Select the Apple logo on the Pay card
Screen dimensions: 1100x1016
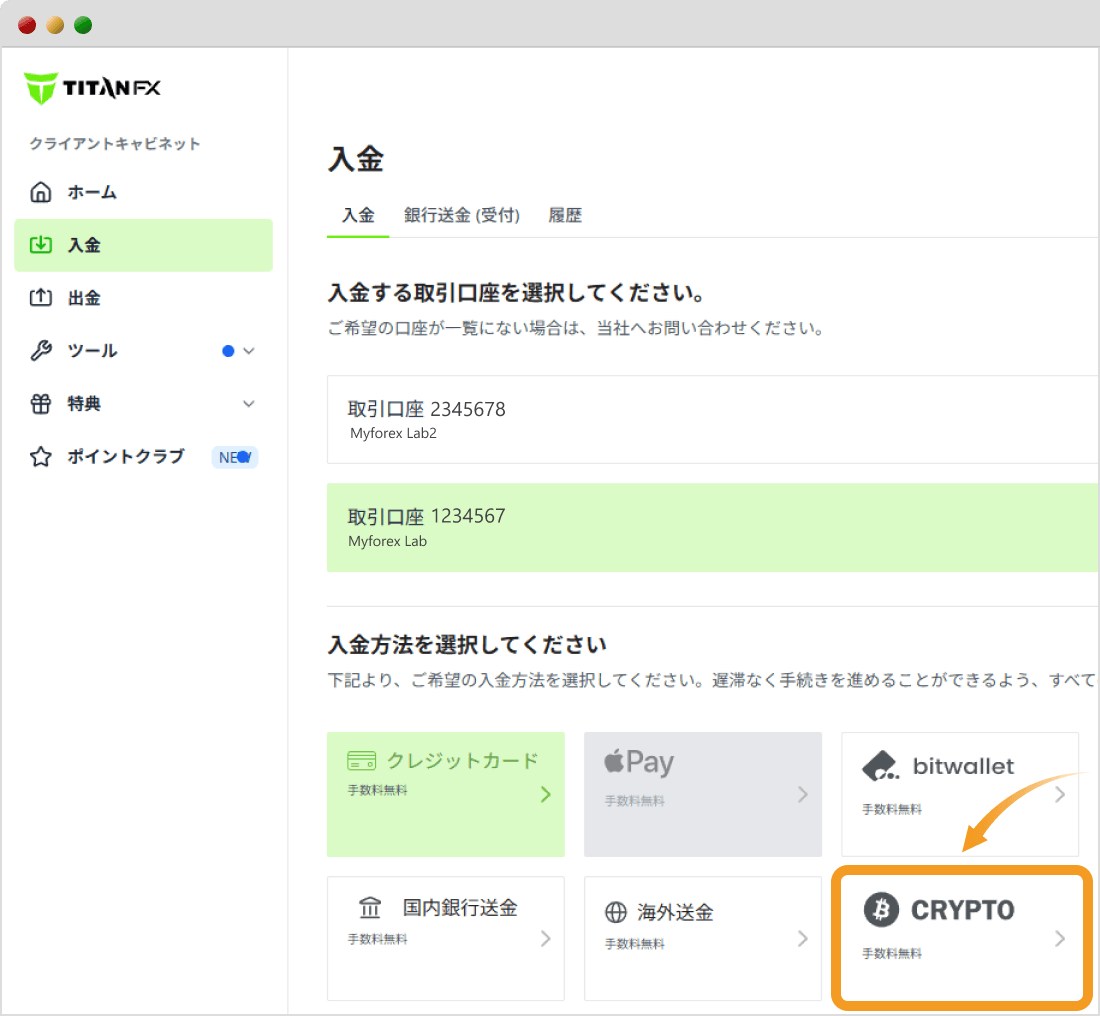(617, 762)
